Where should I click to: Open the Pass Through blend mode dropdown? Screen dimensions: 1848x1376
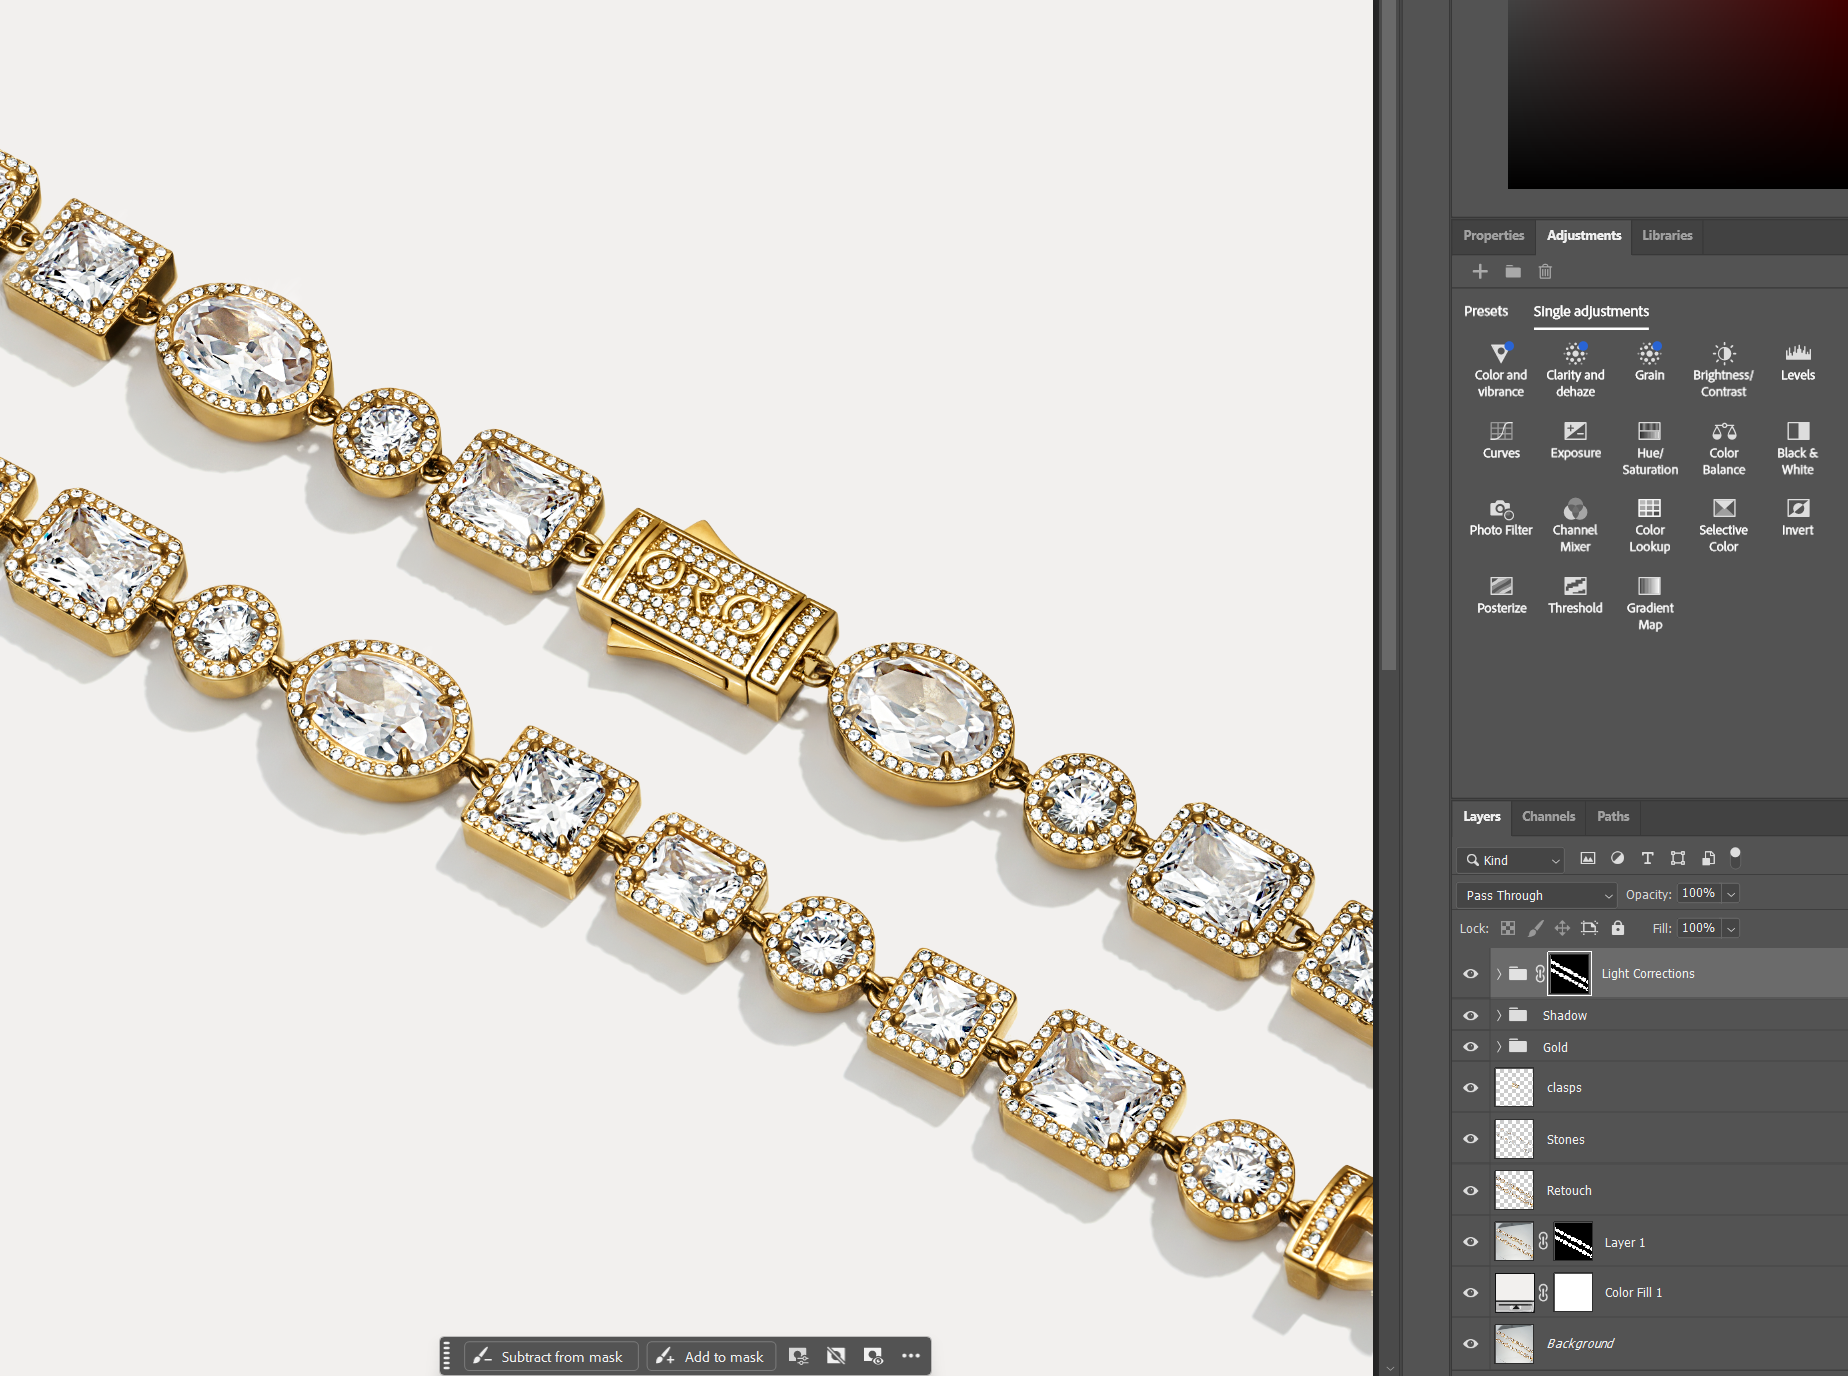[x=1538, y=895]
